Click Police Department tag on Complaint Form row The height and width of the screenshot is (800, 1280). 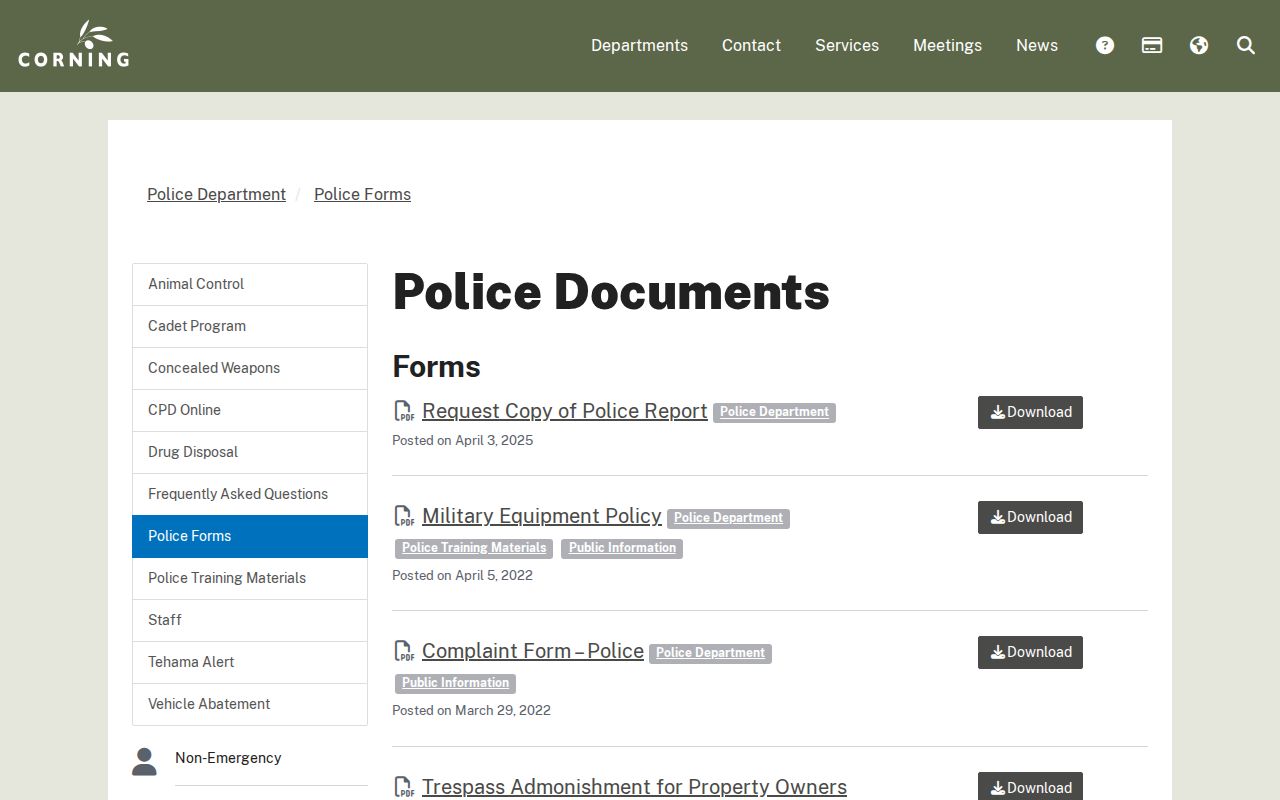(x=710, y=653)
